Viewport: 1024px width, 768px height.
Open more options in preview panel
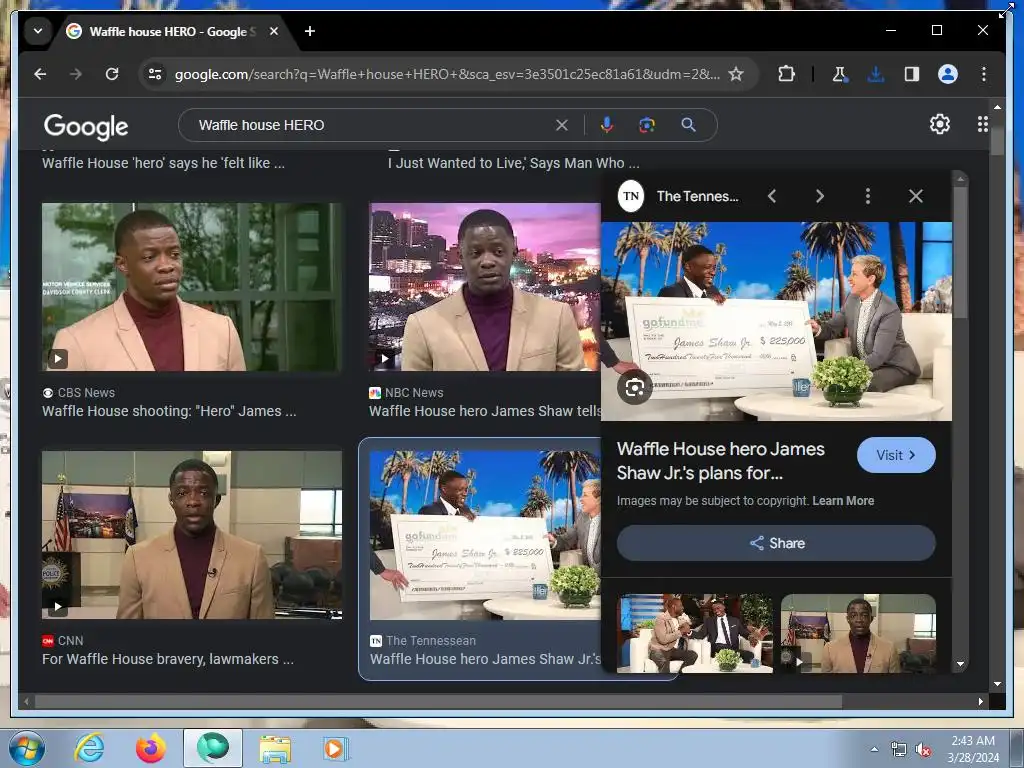(x=867, y=196)
